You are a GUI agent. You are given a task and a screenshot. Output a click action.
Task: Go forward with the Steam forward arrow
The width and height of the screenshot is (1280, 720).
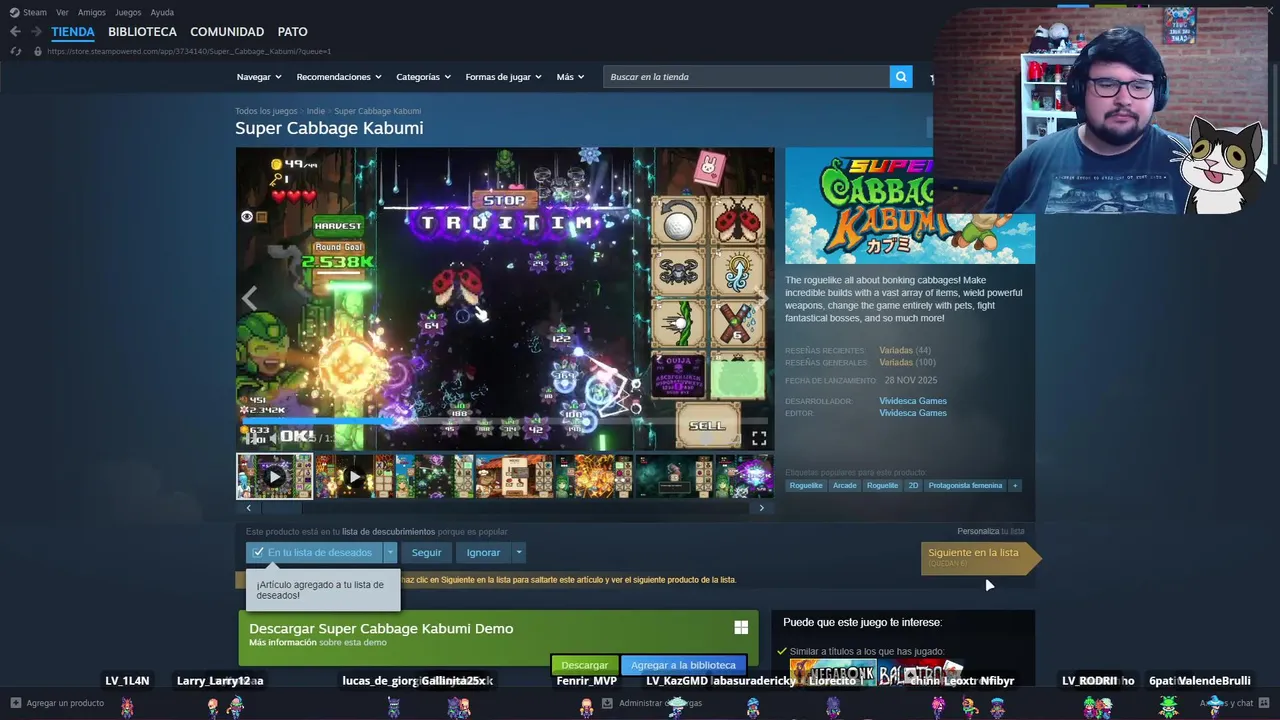point(36,32)
